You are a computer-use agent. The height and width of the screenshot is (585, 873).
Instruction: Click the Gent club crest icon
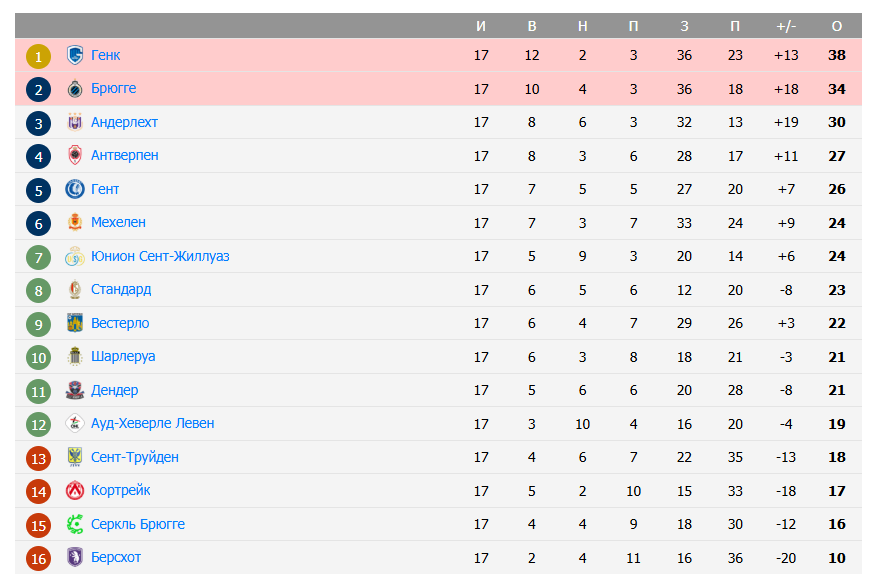pos(74,189)
